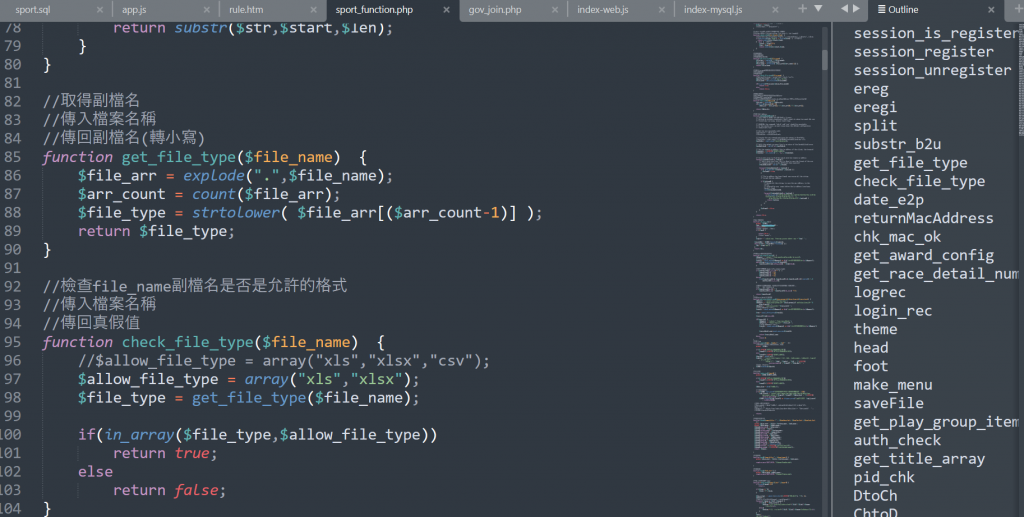Viewport: 1024px width, 517px height.
Task: Close the sport.sql tab
Action: pos(100,10)
